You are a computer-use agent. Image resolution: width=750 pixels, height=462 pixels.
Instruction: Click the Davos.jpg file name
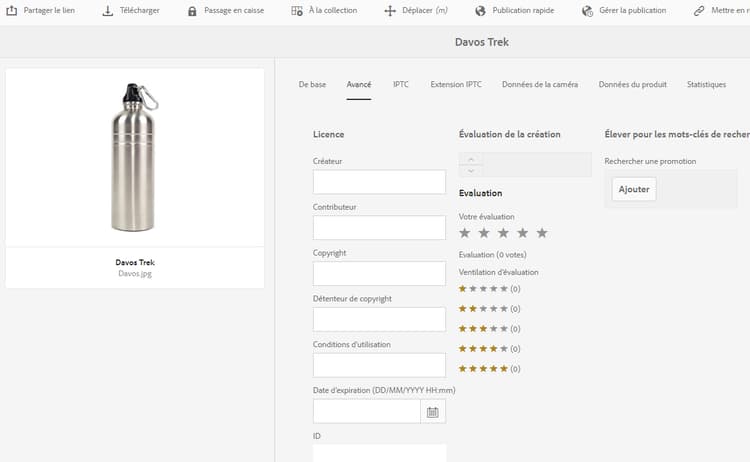135,274
